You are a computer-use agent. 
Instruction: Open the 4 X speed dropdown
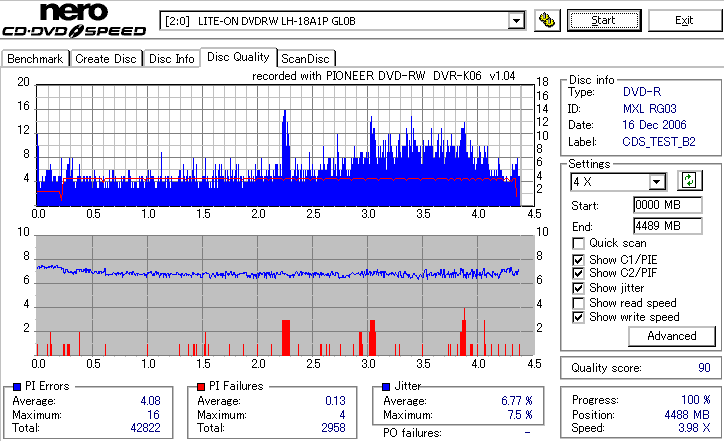pos(656,181)
